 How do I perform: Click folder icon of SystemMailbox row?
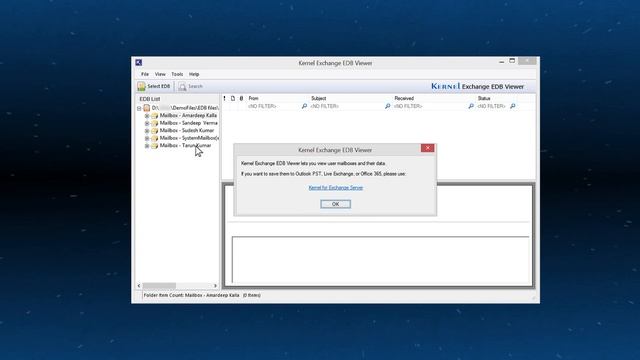coord(154,138)
